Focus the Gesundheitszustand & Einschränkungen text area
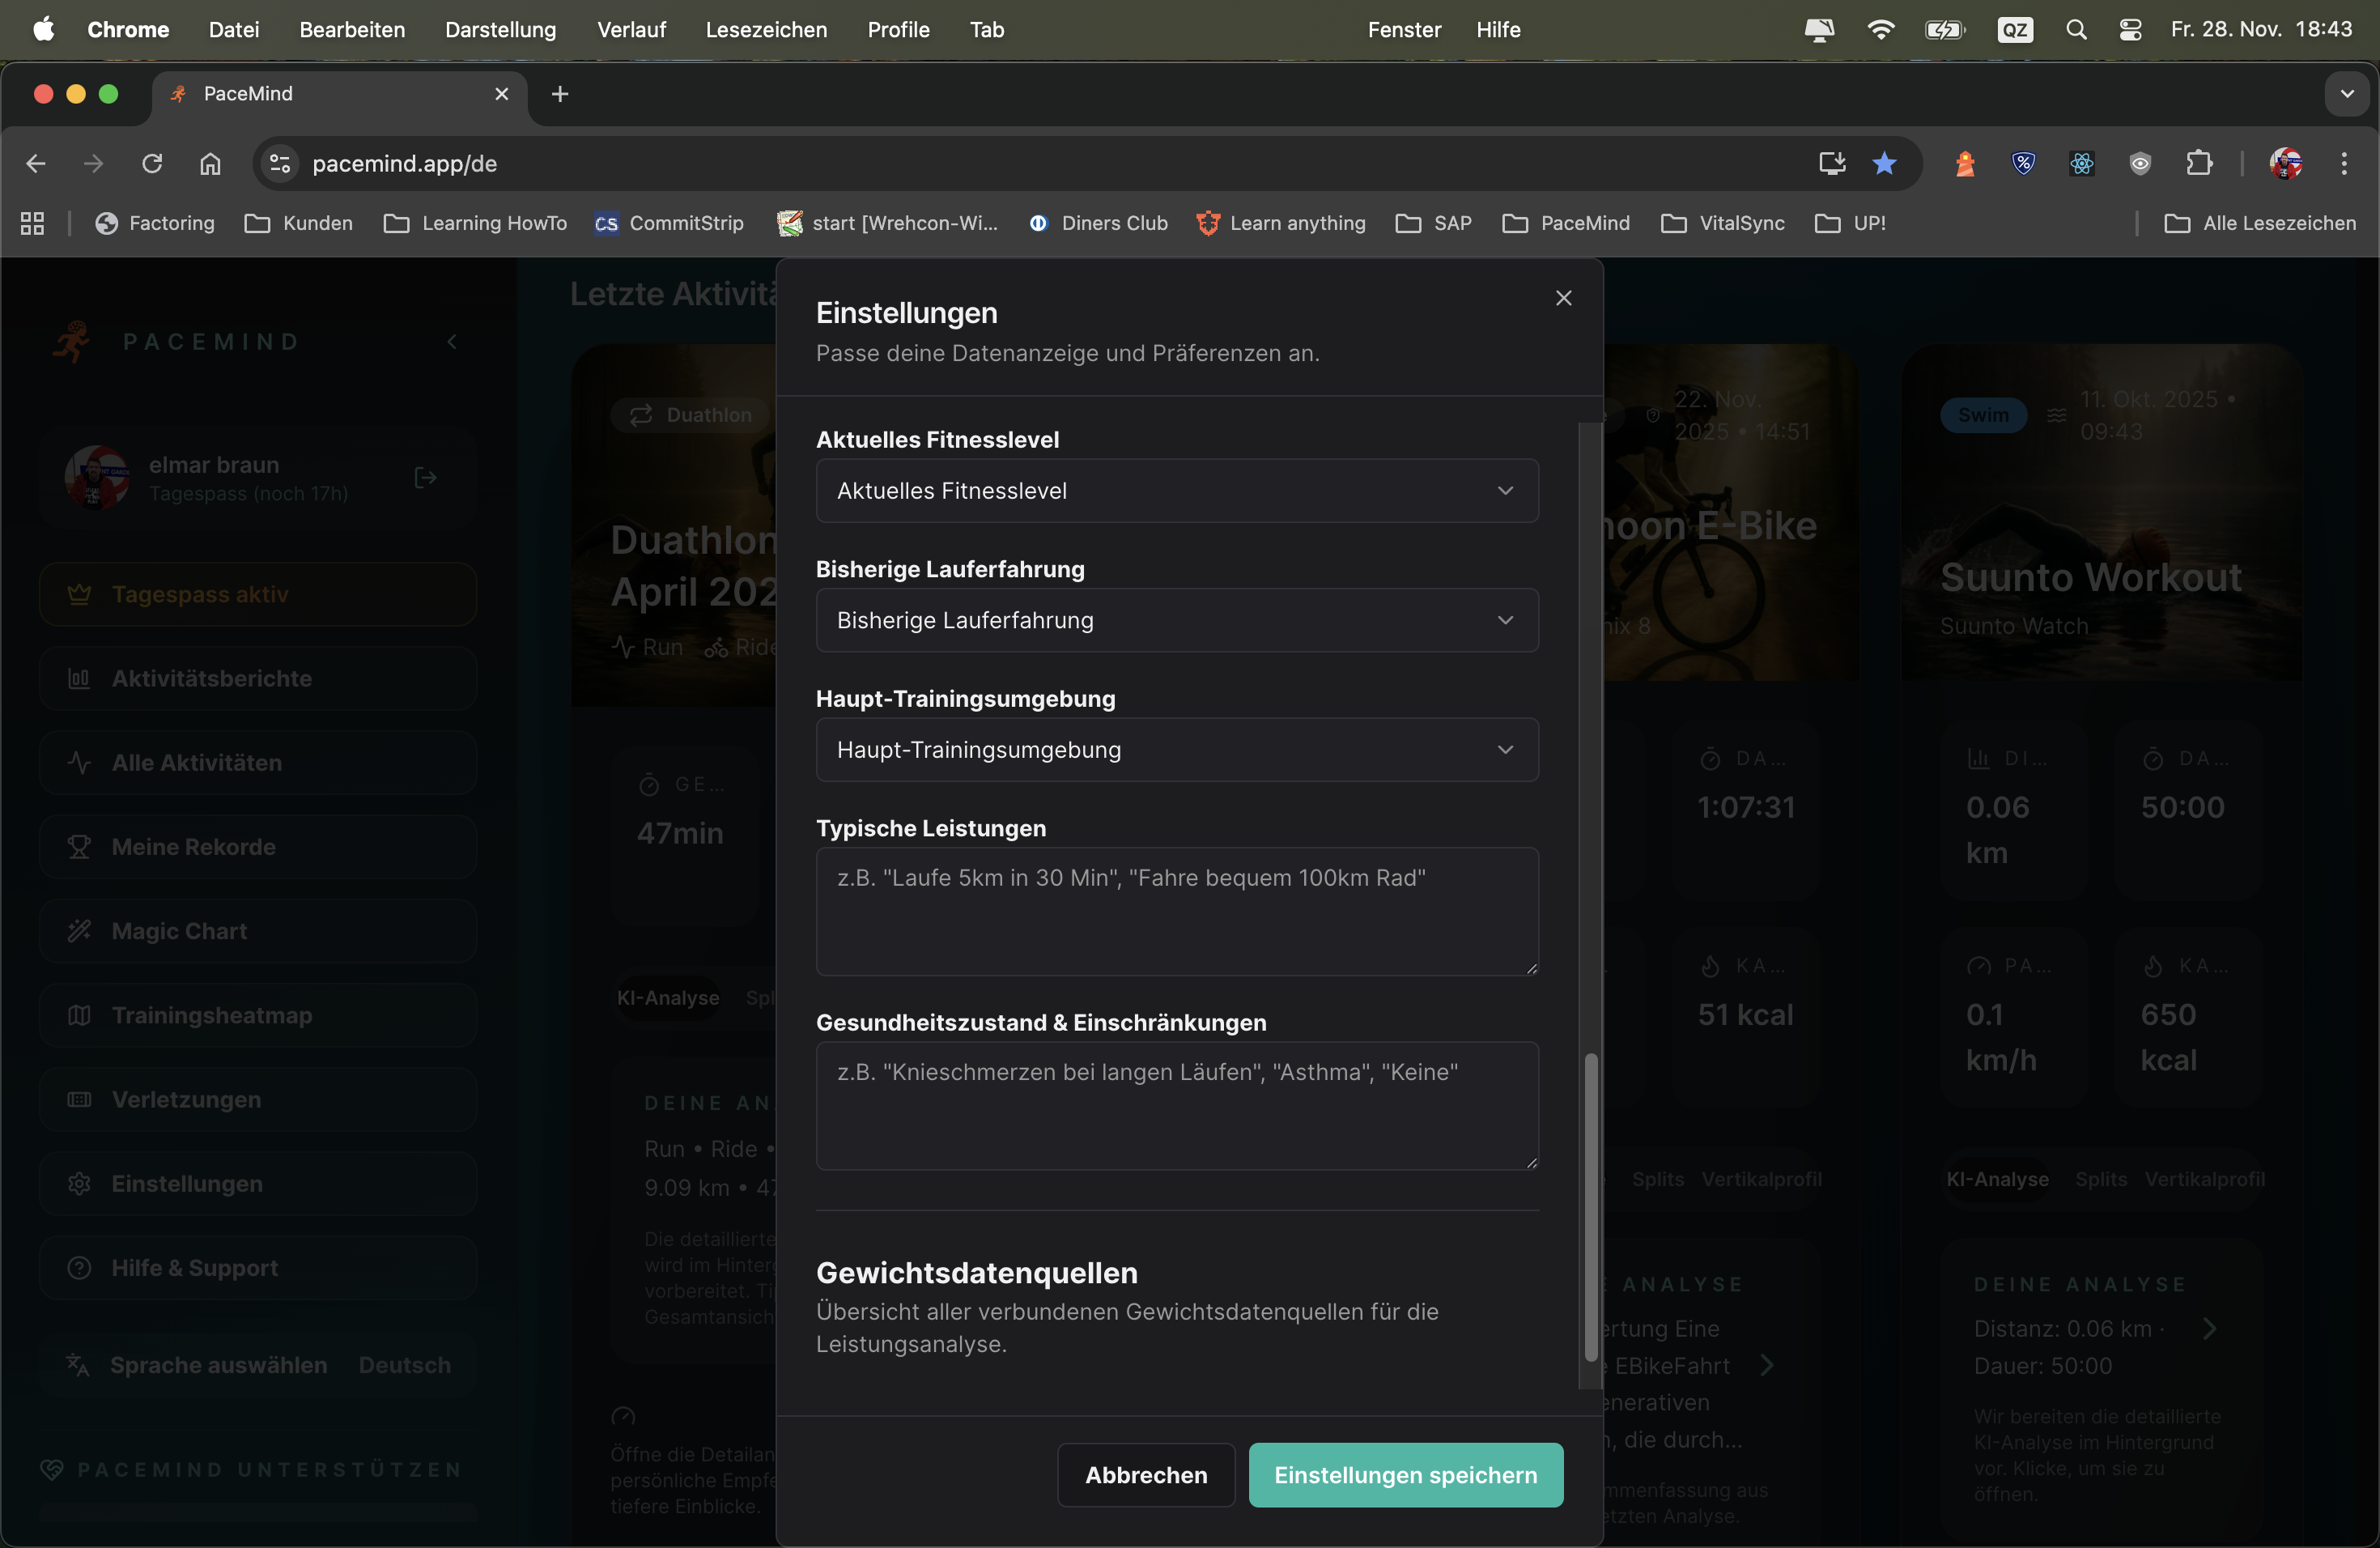The height and width of the screenshot is (1548, 2380). 1176,1104
